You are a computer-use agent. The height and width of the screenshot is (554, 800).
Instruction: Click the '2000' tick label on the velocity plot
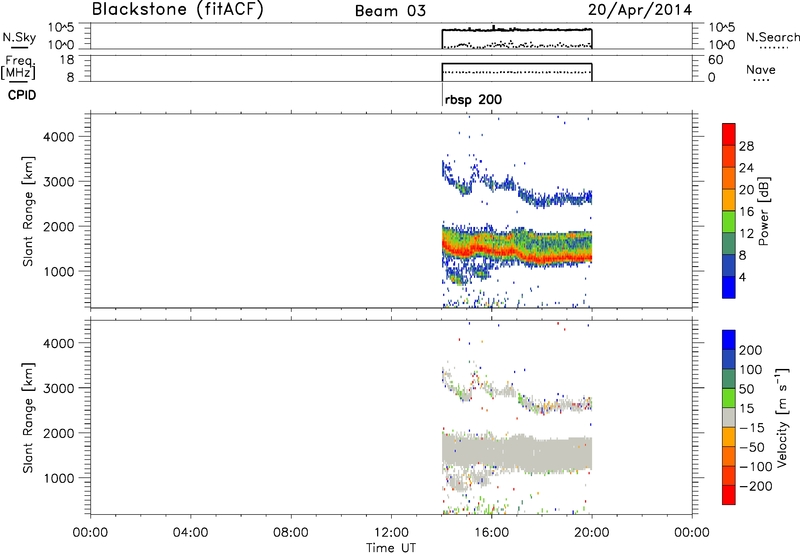point(58,433)
